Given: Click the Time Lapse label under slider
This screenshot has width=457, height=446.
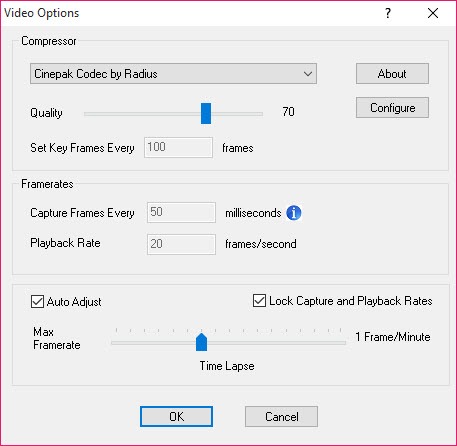Looking at the screenshot, I should 227,366.
